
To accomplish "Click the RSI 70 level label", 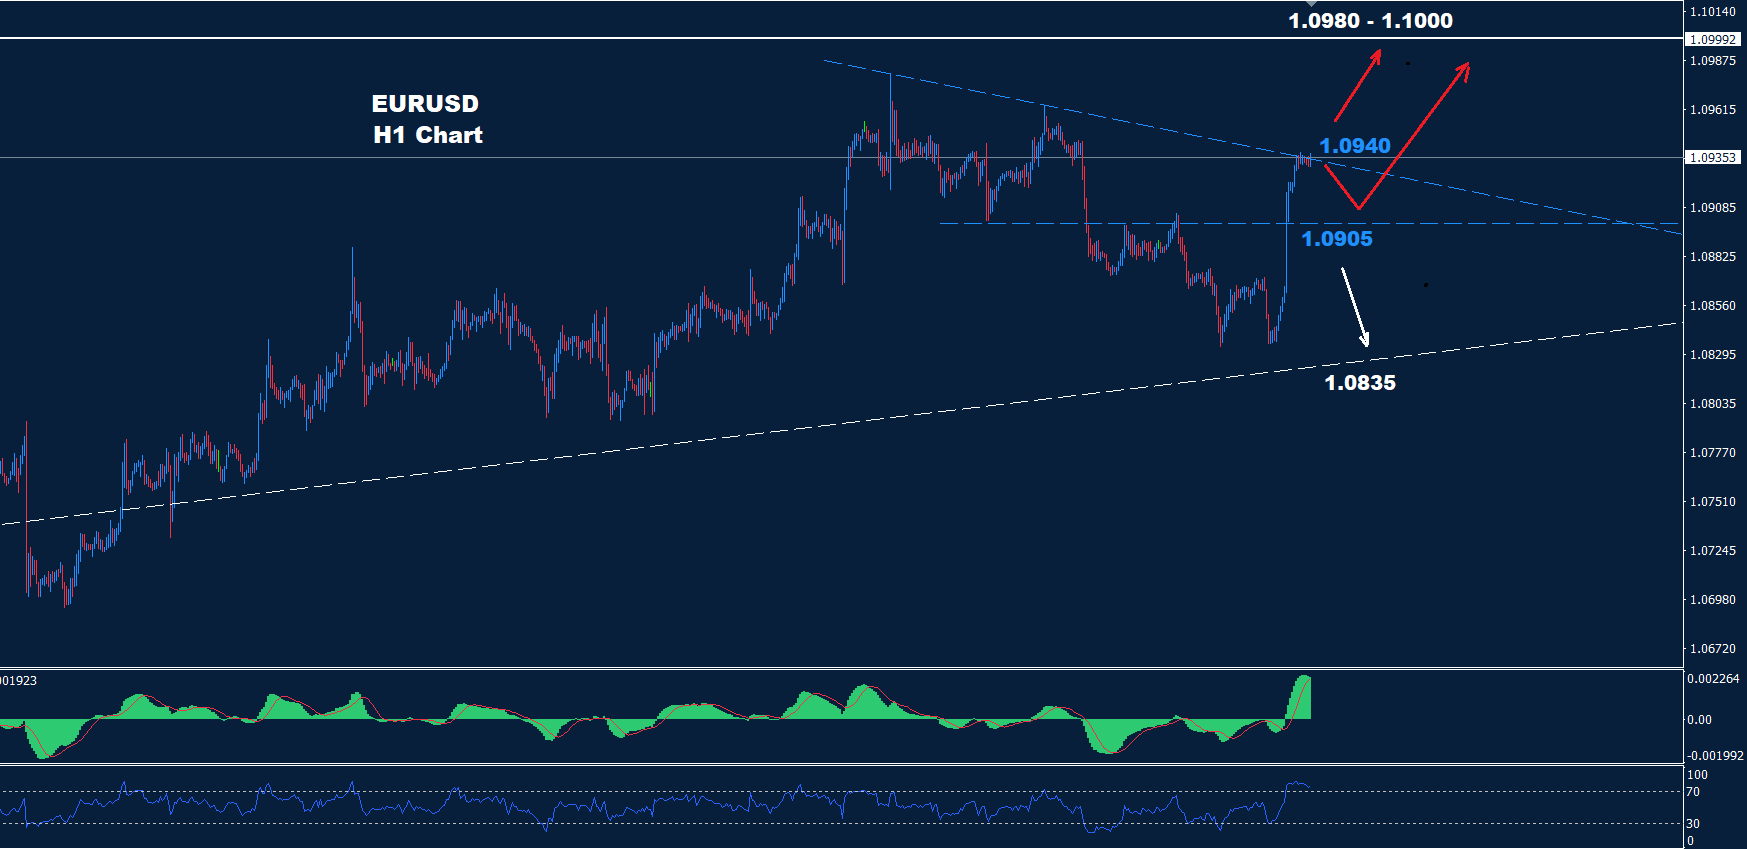I will coord(1693,792).
